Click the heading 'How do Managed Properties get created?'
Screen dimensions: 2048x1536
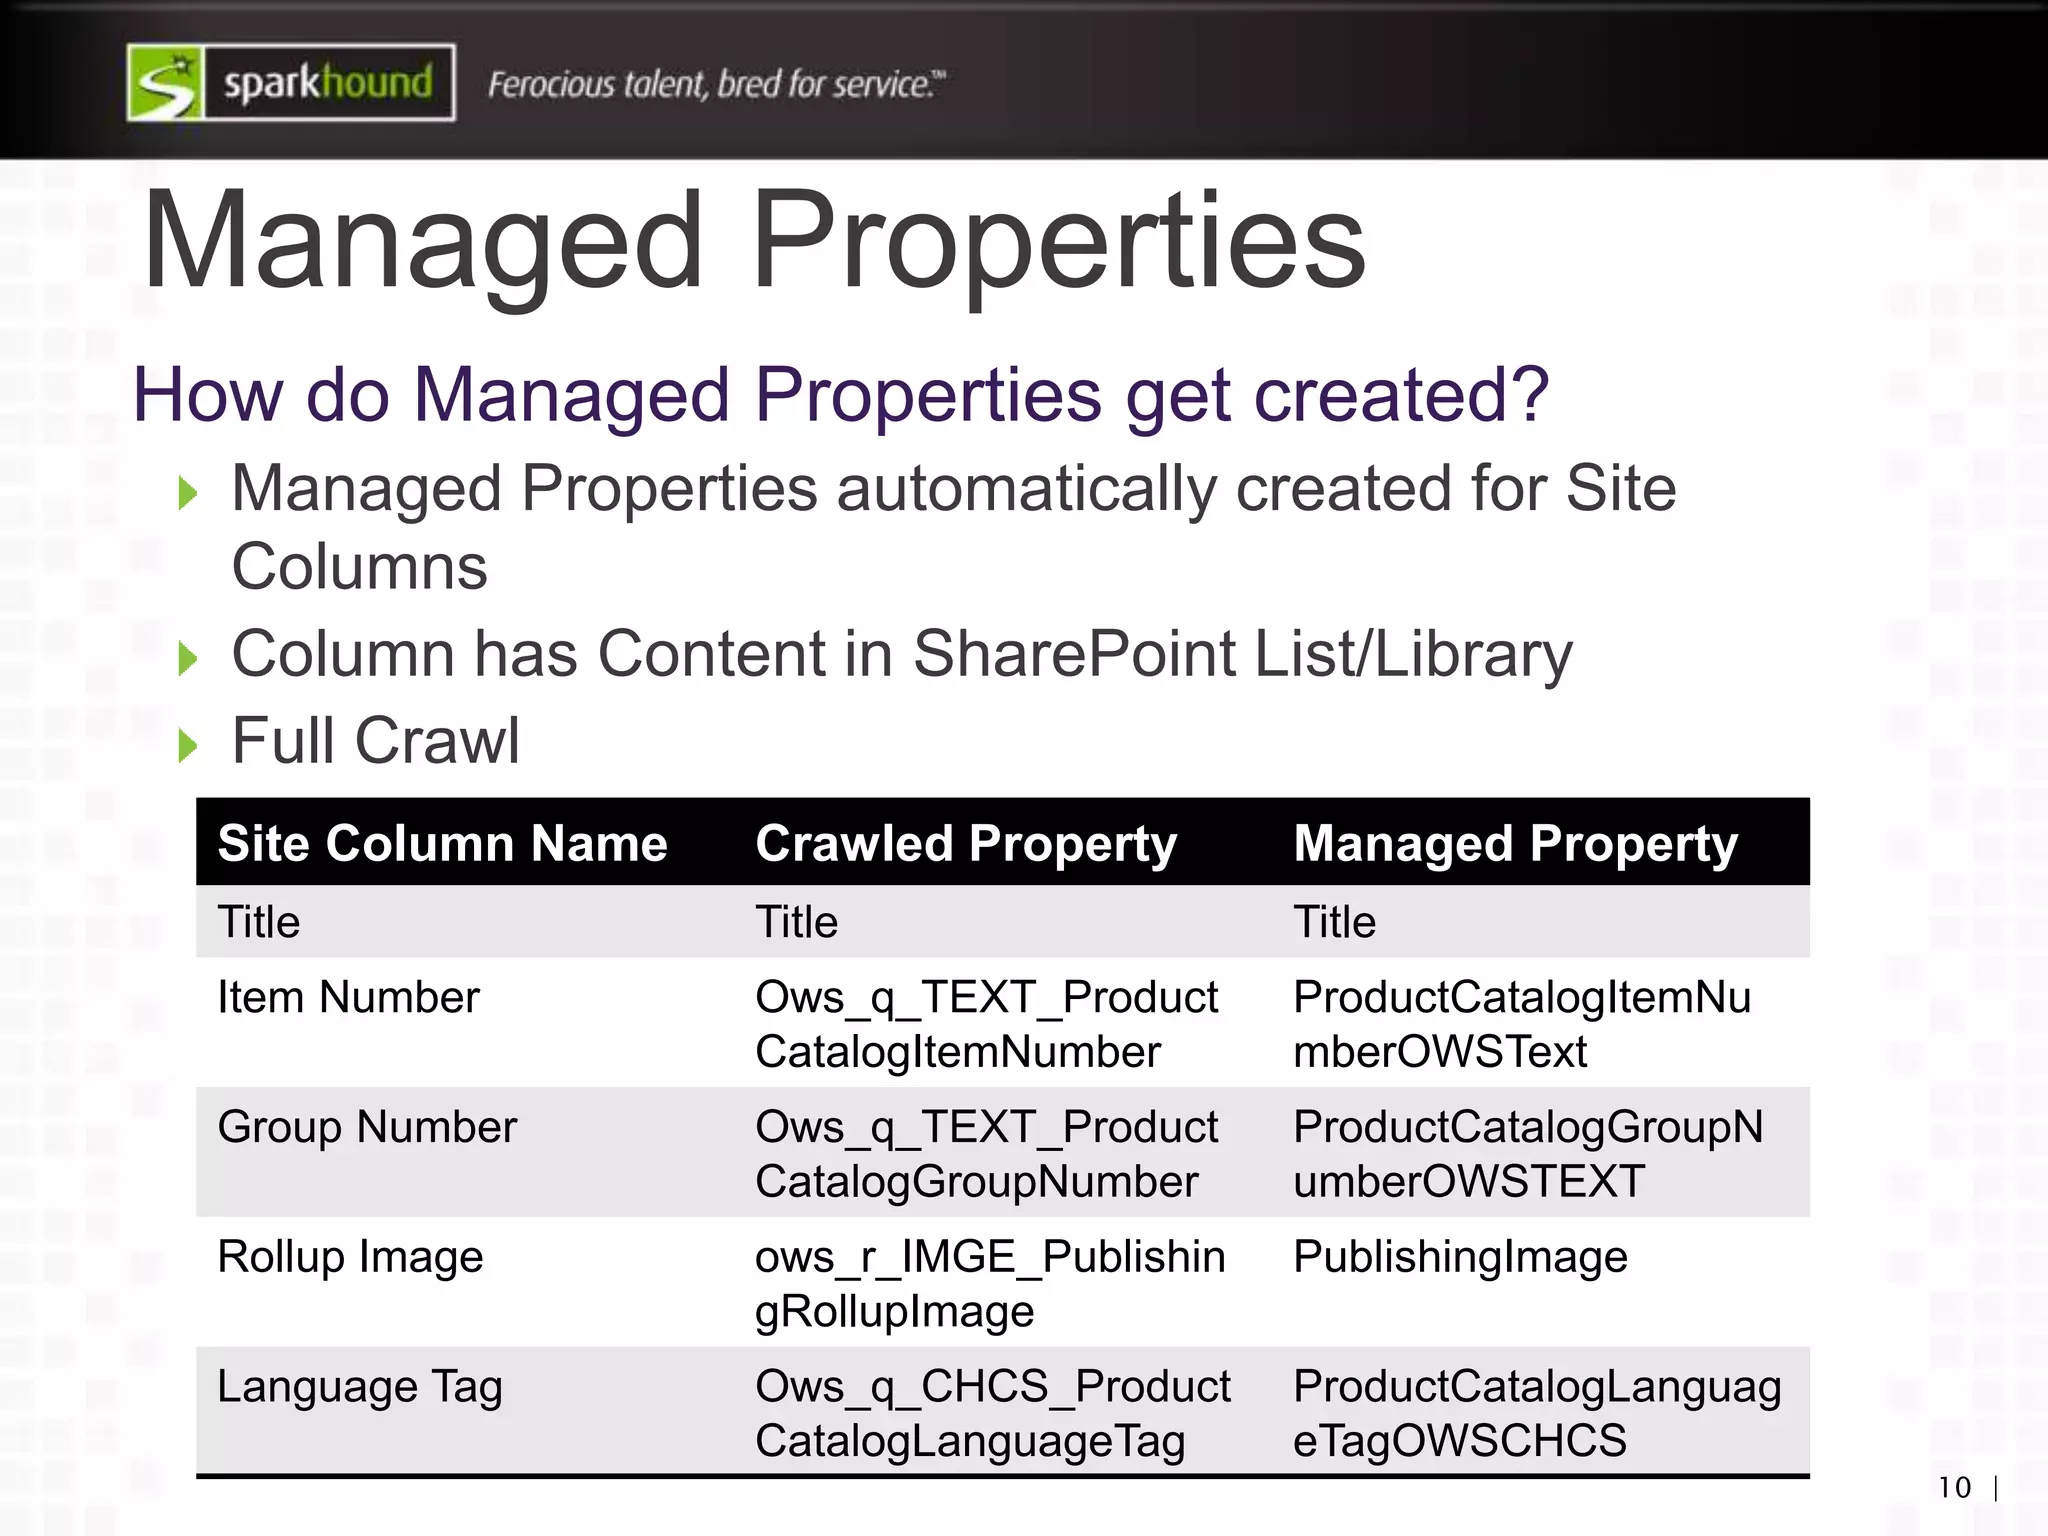(x=841, y=394)
